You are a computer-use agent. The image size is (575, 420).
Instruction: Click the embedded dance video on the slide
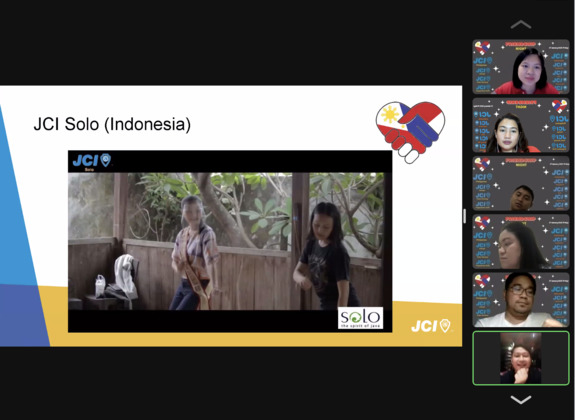[230, 241]
